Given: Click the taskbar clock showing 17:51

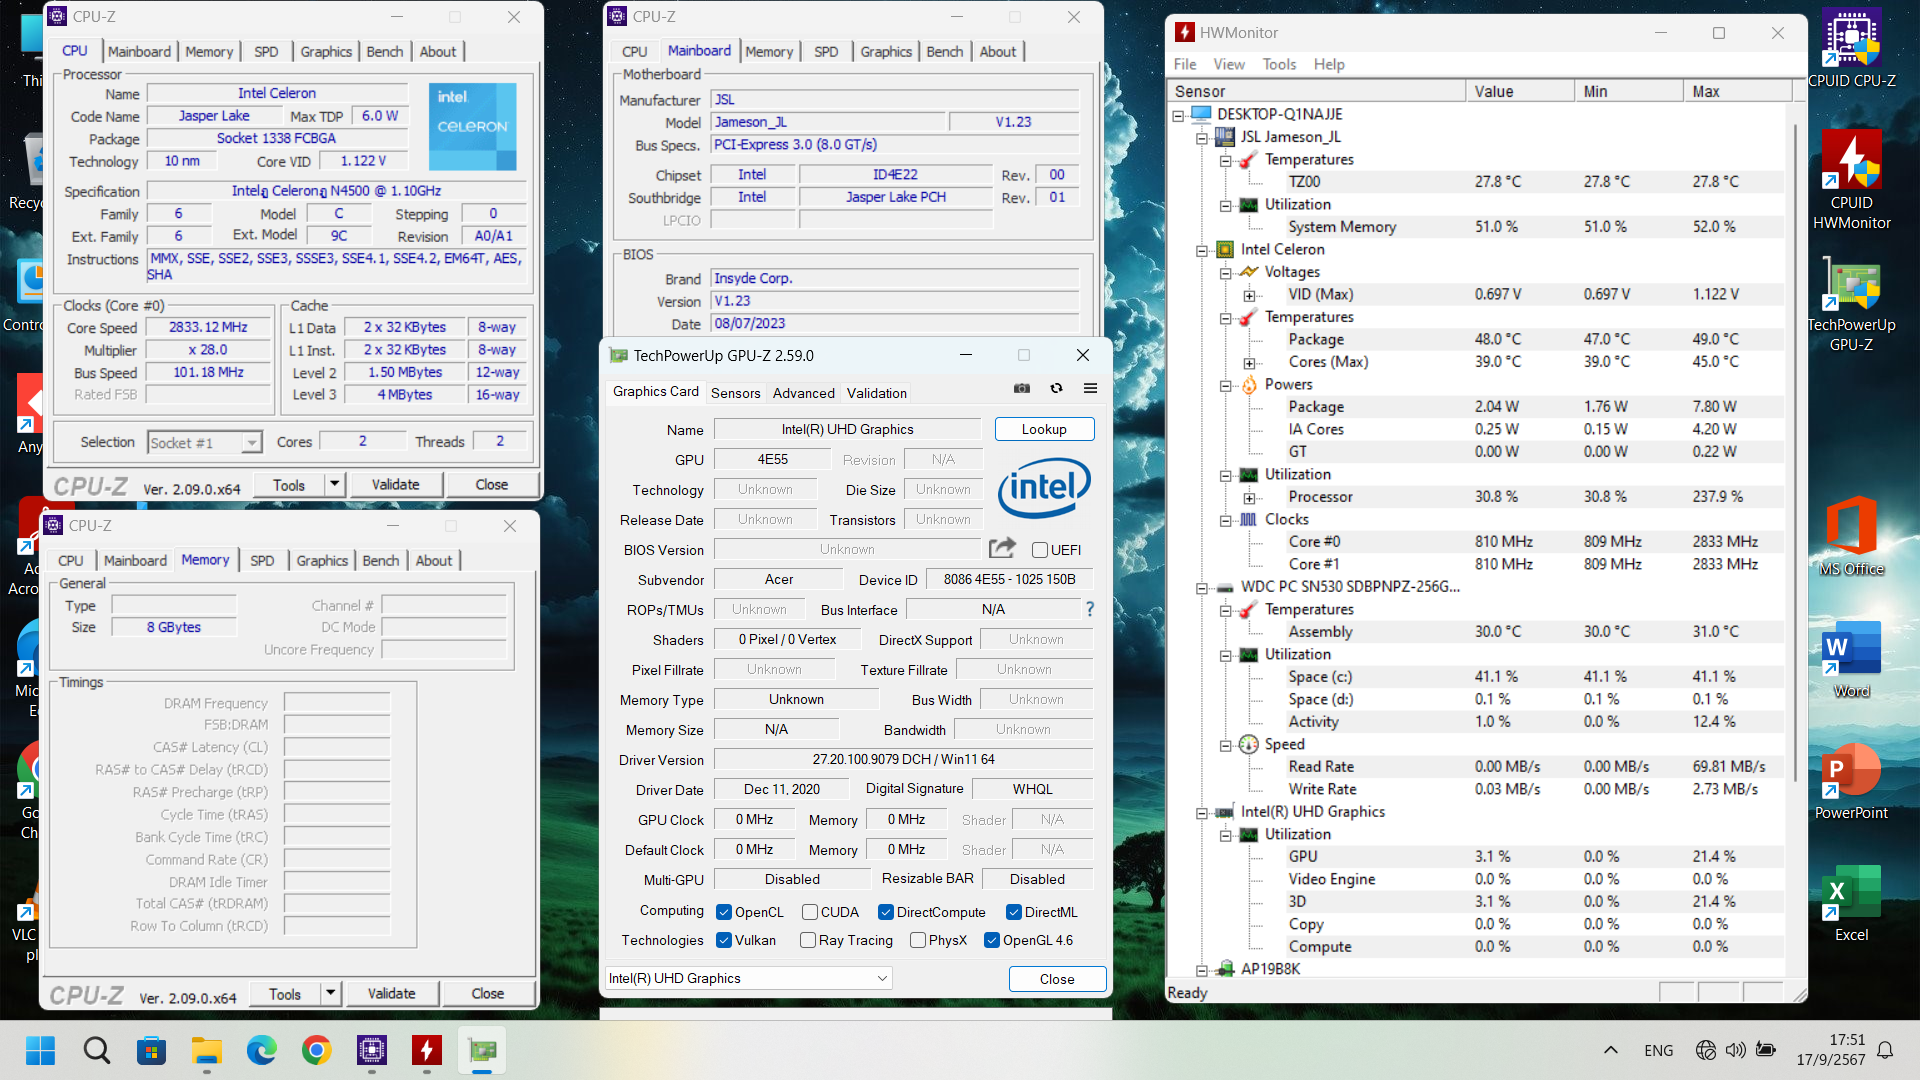Looking at the screenshot, I should click(1830, 1050).
